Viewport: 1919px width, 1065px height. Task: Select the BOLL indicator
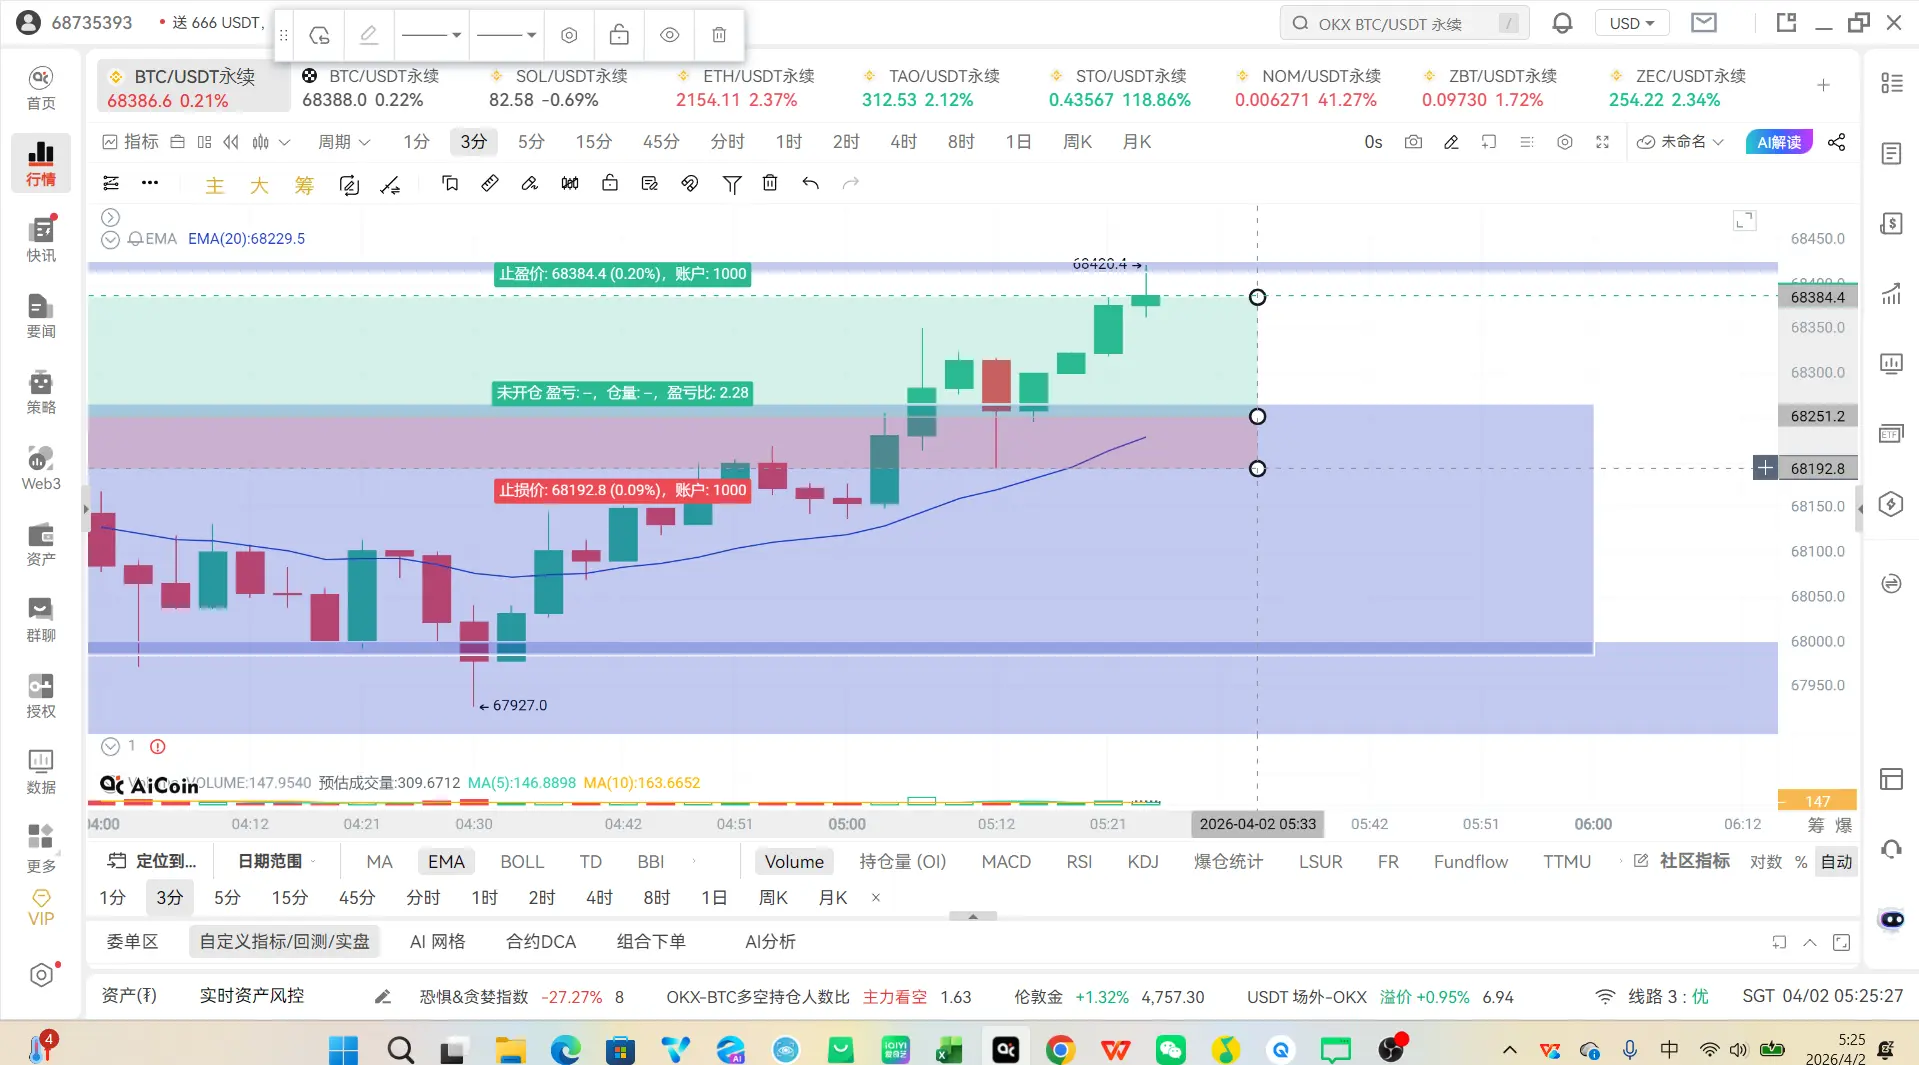click(522, 862)
